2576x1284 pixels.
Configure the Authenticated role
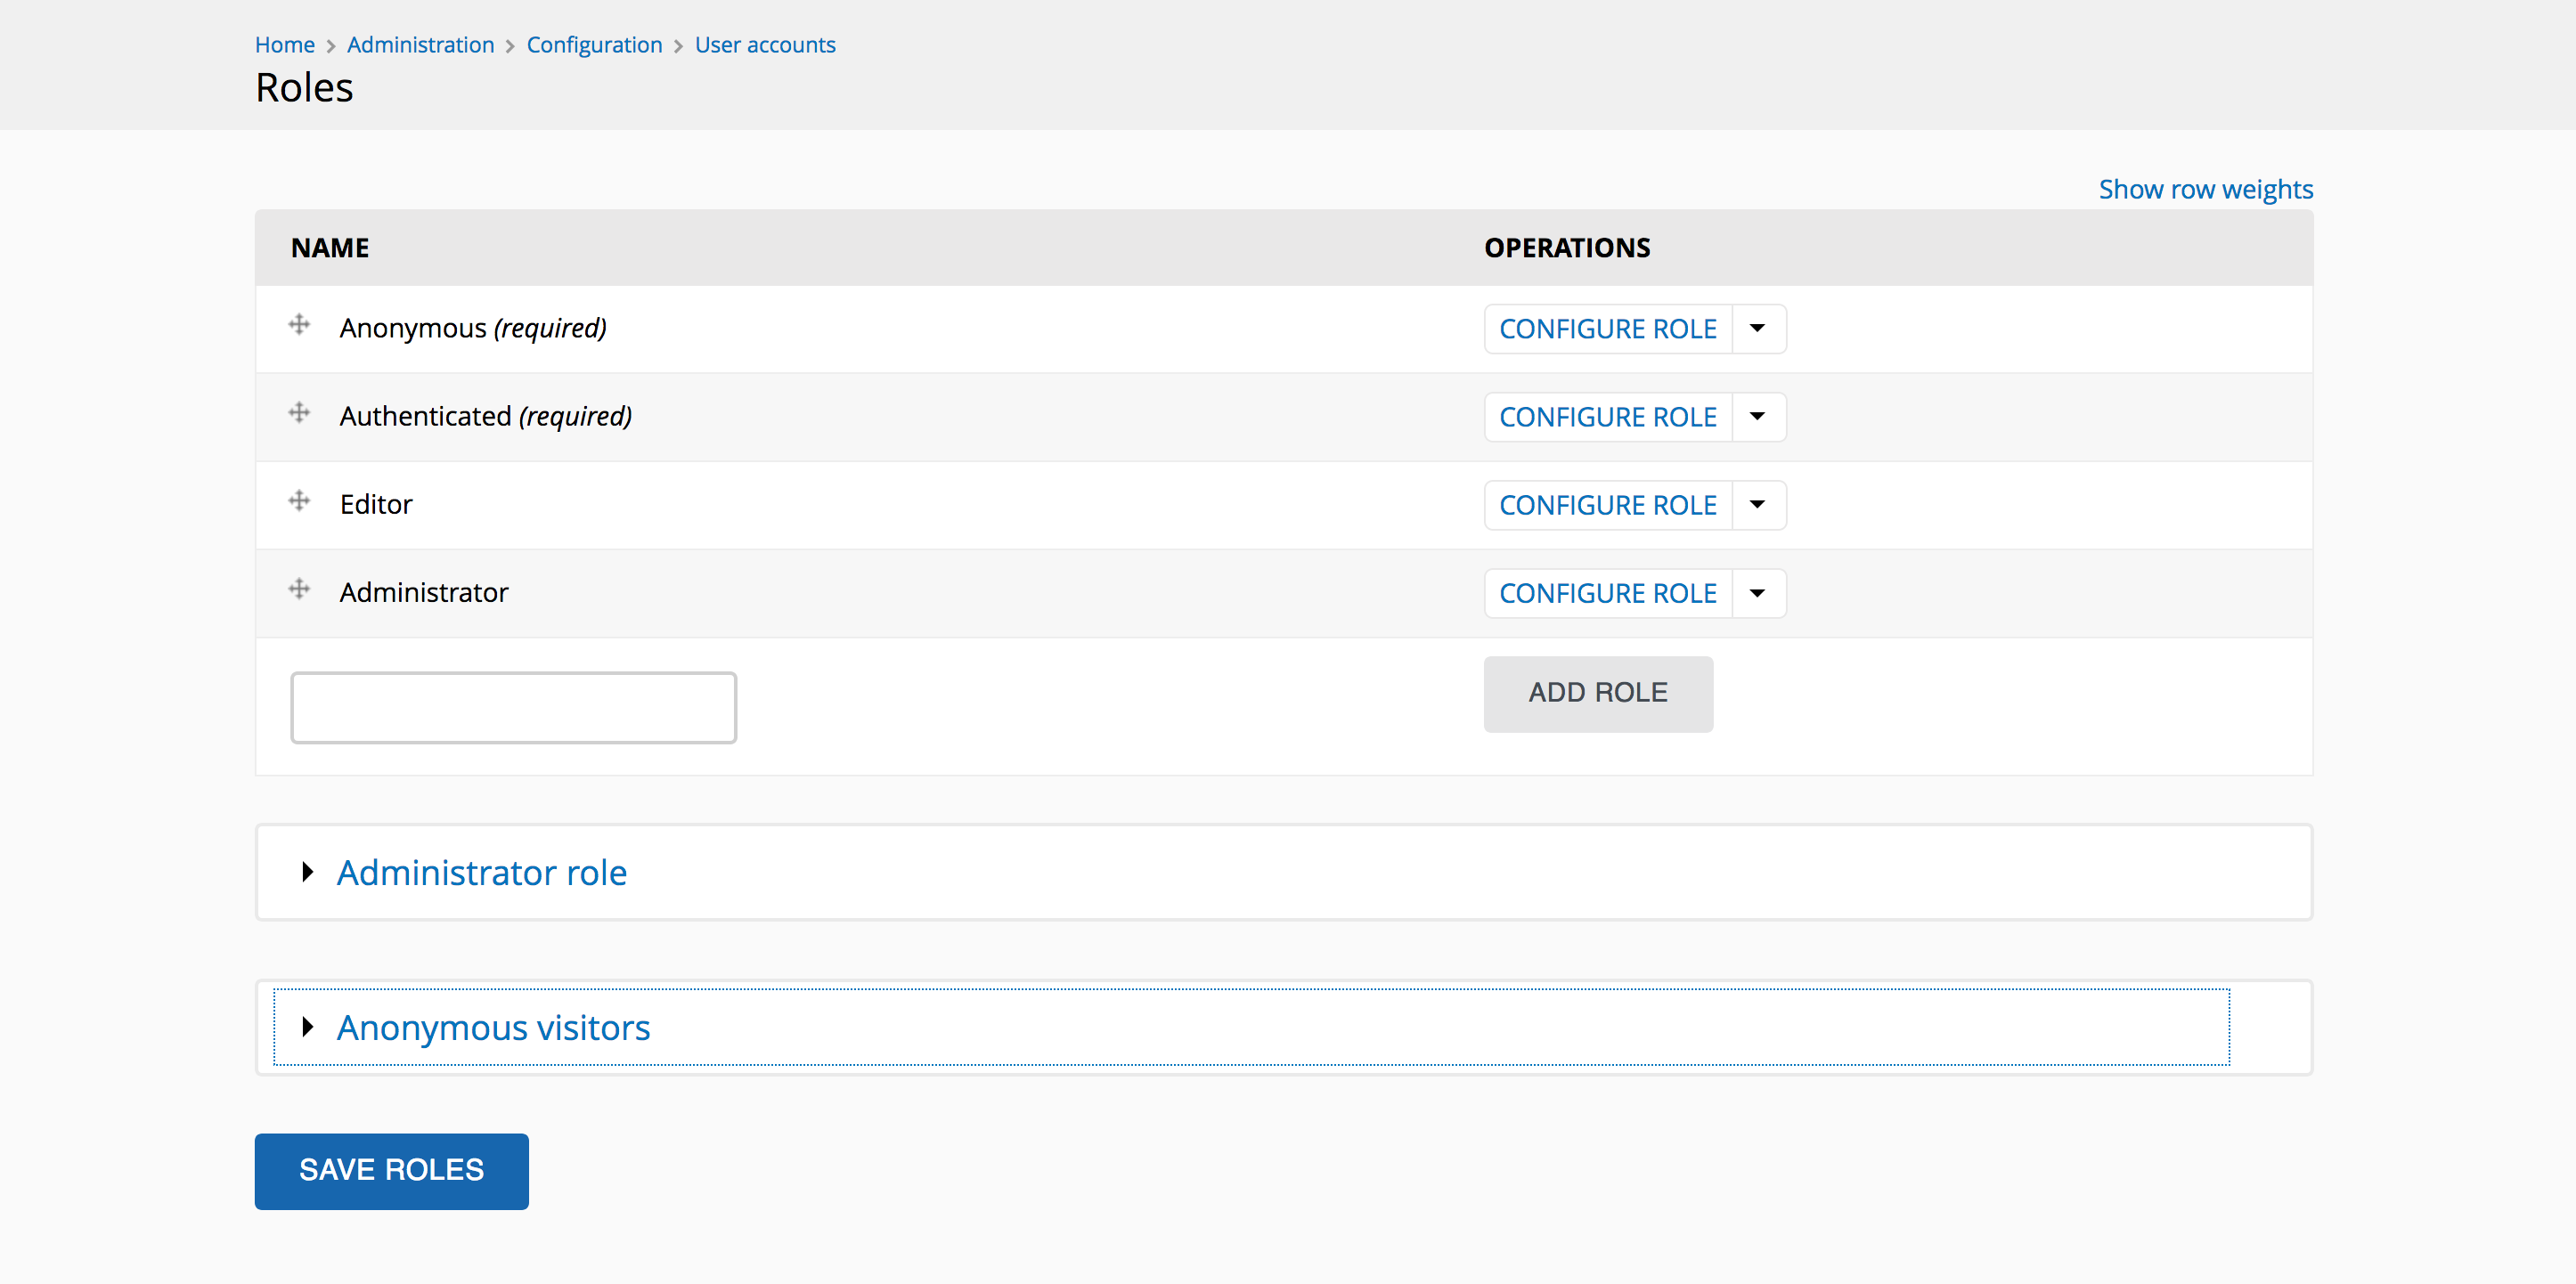click(x=1608, y=417)
